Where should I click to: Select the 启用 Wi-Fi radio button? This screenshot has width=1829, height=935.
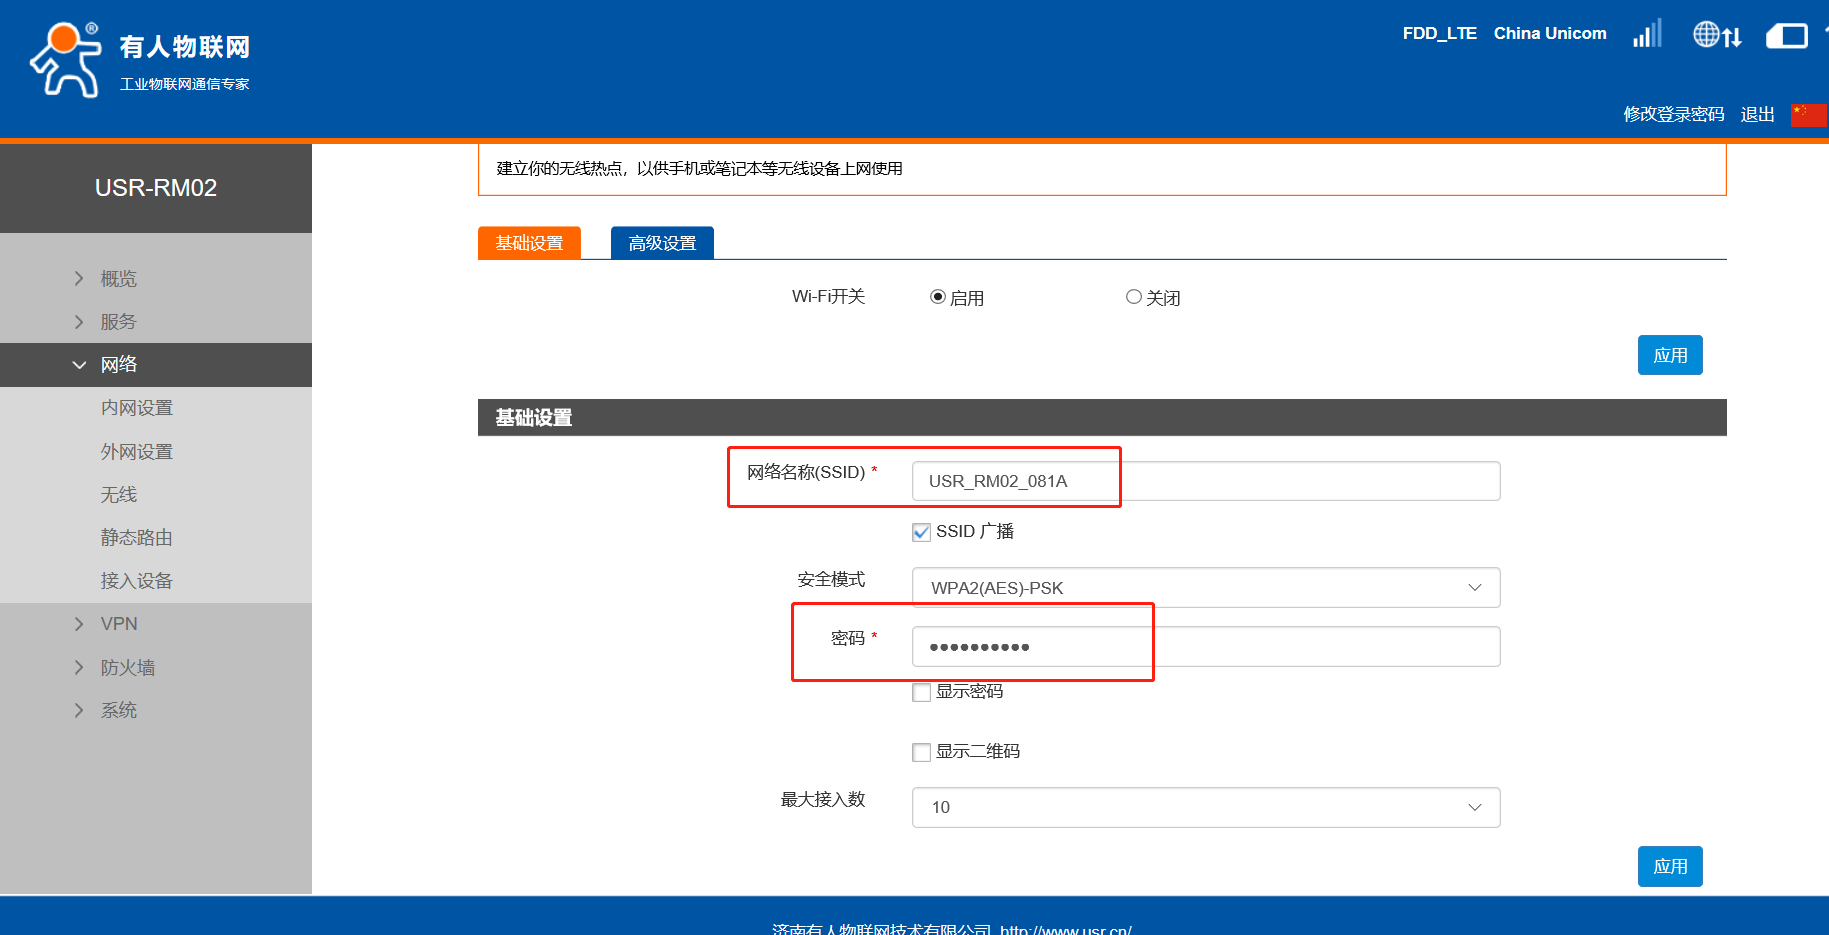click(938, 297)
